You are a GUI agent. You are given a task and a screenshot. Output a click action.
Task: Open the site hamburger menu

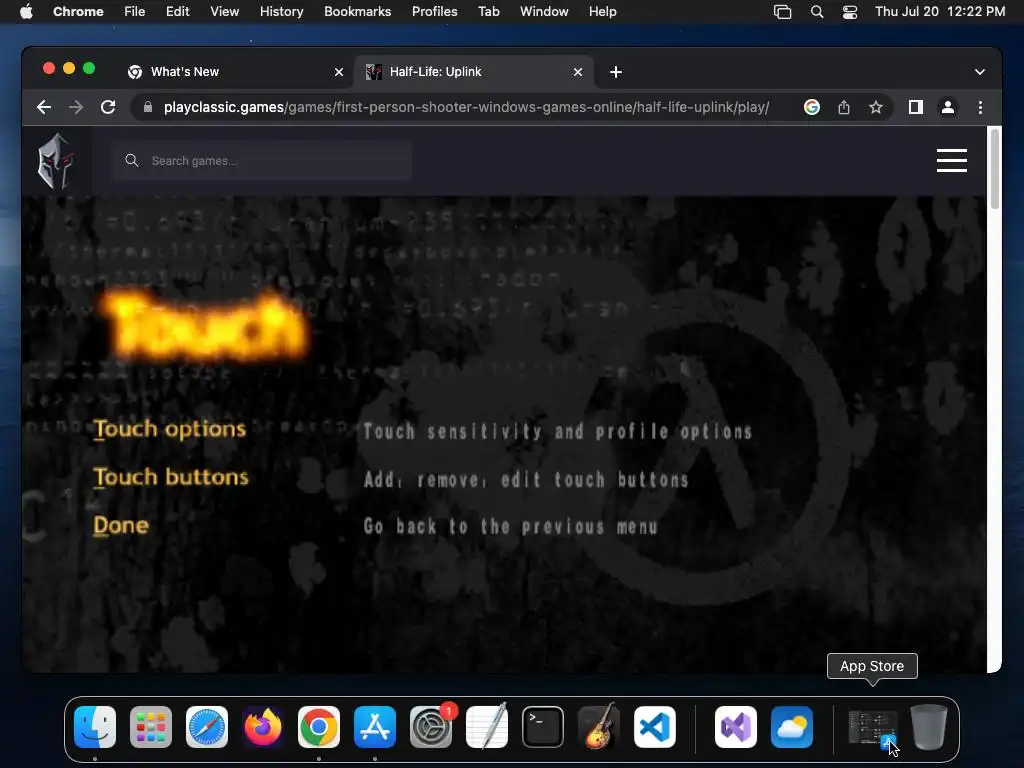coord(952,161)
